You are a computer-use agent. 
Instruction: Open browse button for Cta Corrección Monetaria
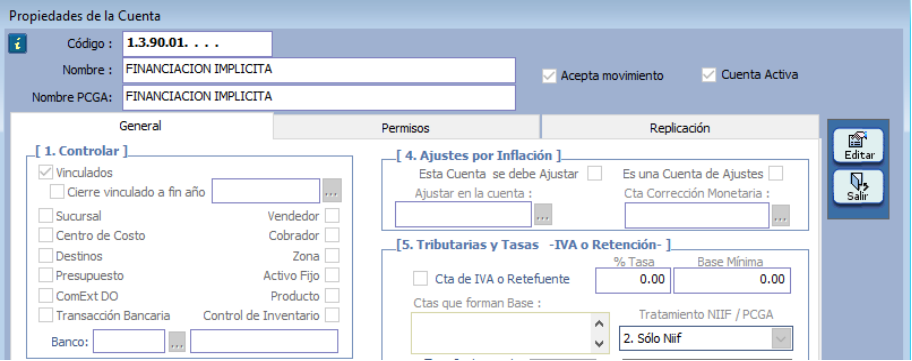click(781, 216)
